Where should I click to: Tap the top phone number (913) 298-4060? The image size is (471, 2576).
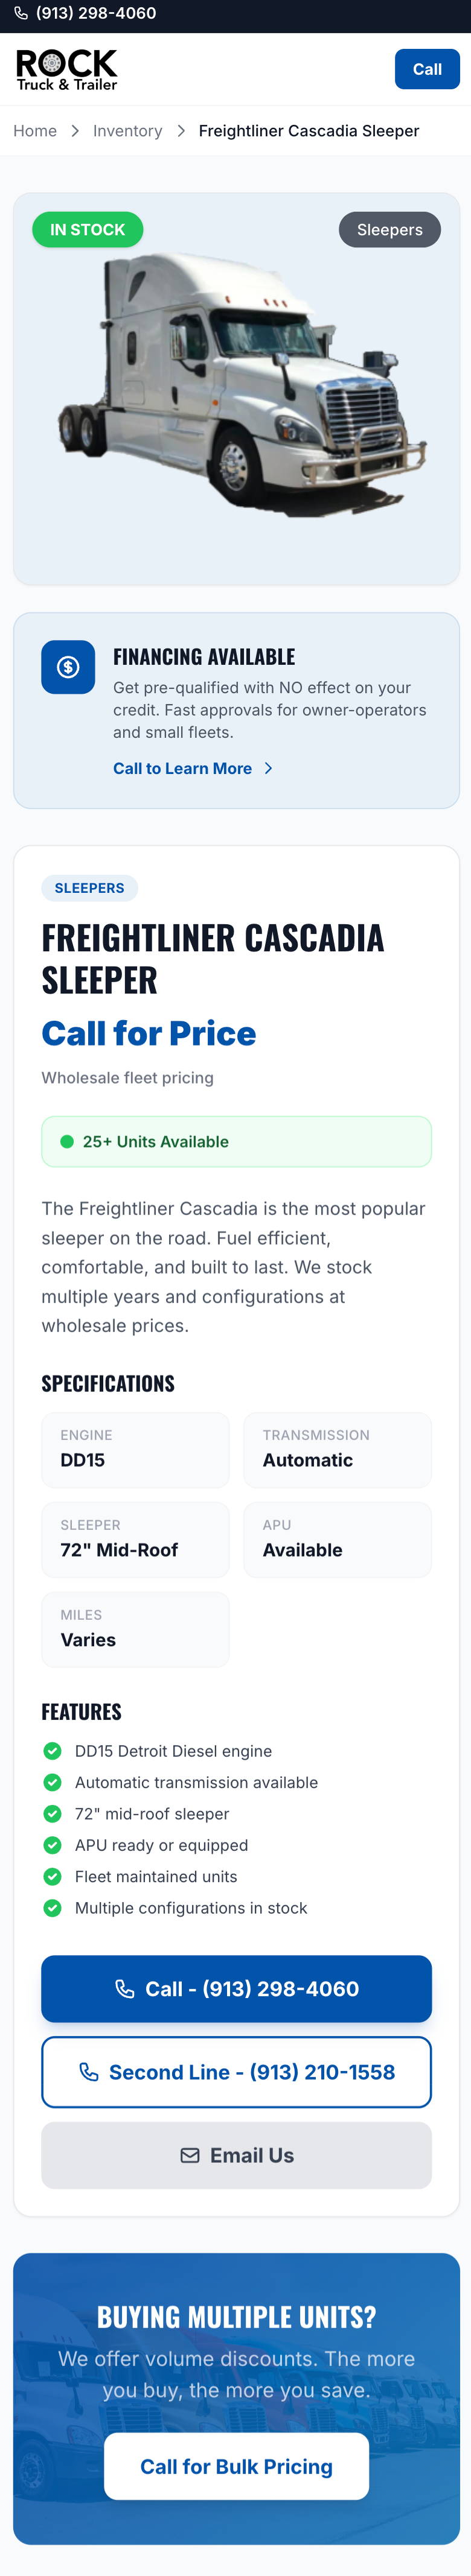click(96, 14)
